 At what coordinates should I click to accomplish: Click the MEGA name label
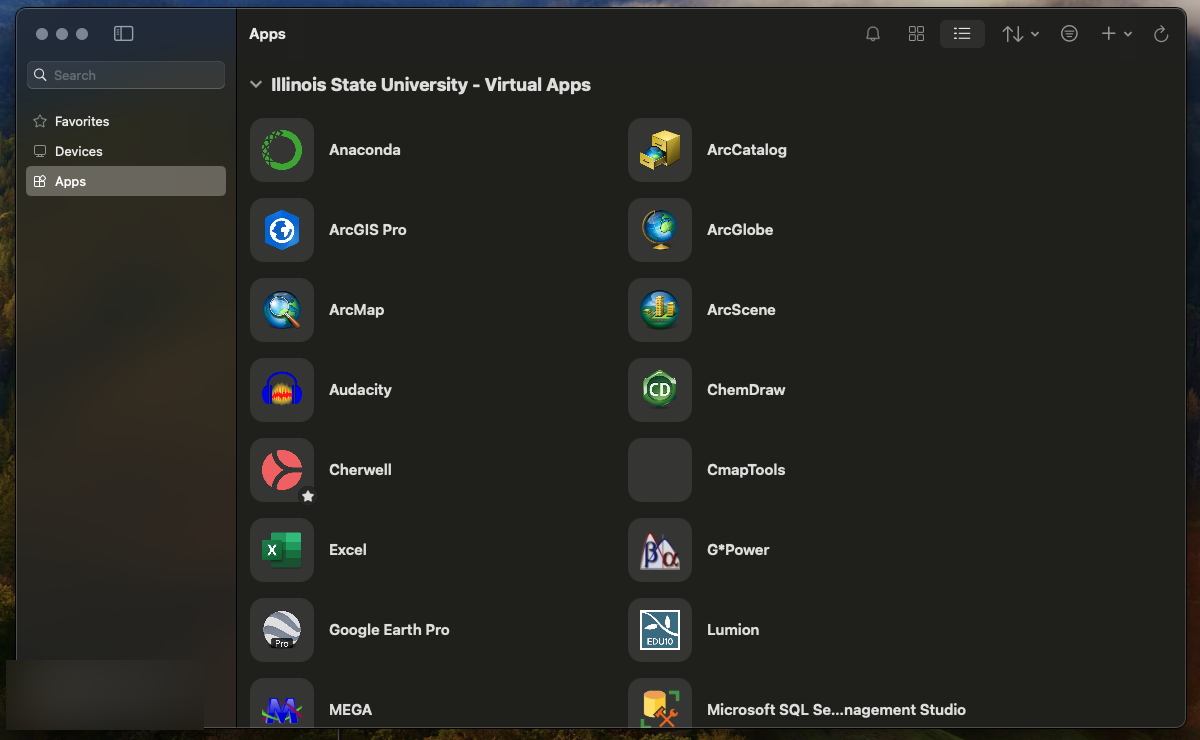pyautogui.click(x=350, y=710)
